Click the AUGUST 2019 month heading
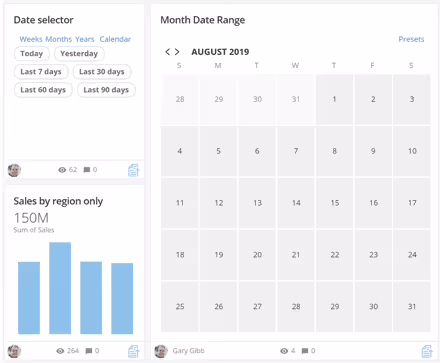This screenshot has height=363, width=440. [220, 52]
